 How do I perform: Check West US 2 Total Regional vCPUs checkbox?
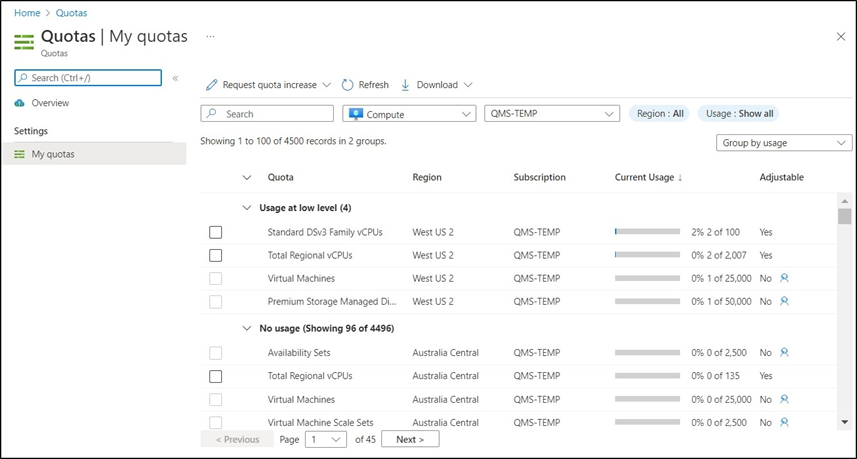click(x=216, y=255)
